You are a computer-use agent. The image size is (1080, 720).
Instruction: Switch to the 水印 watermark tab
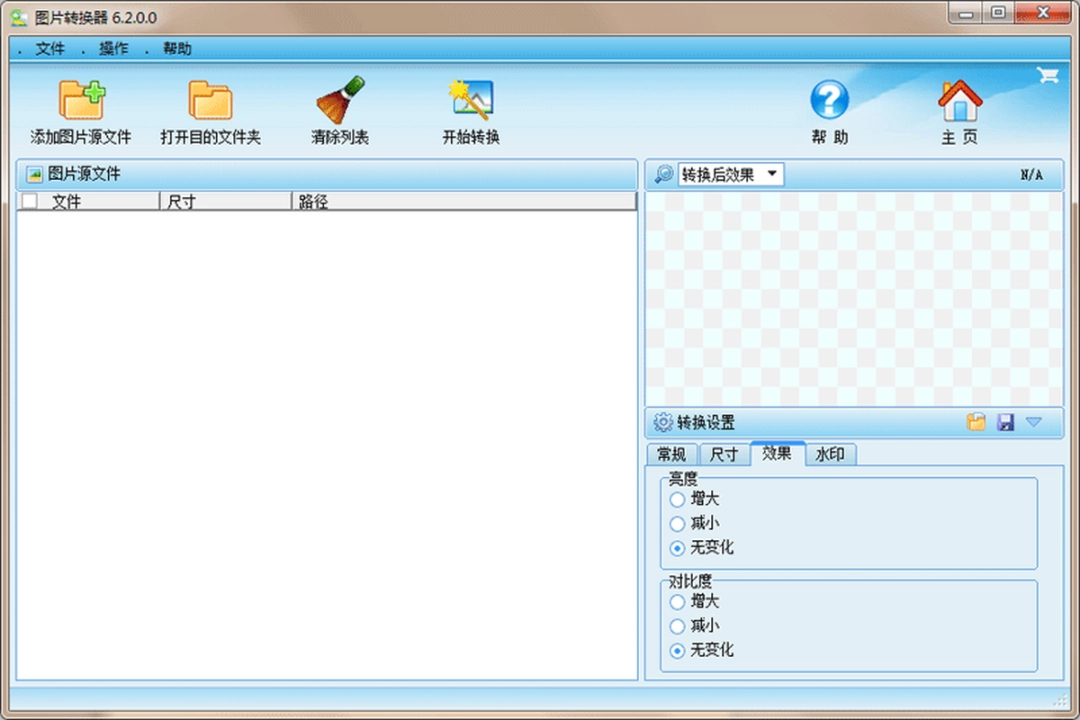(832, 454)
